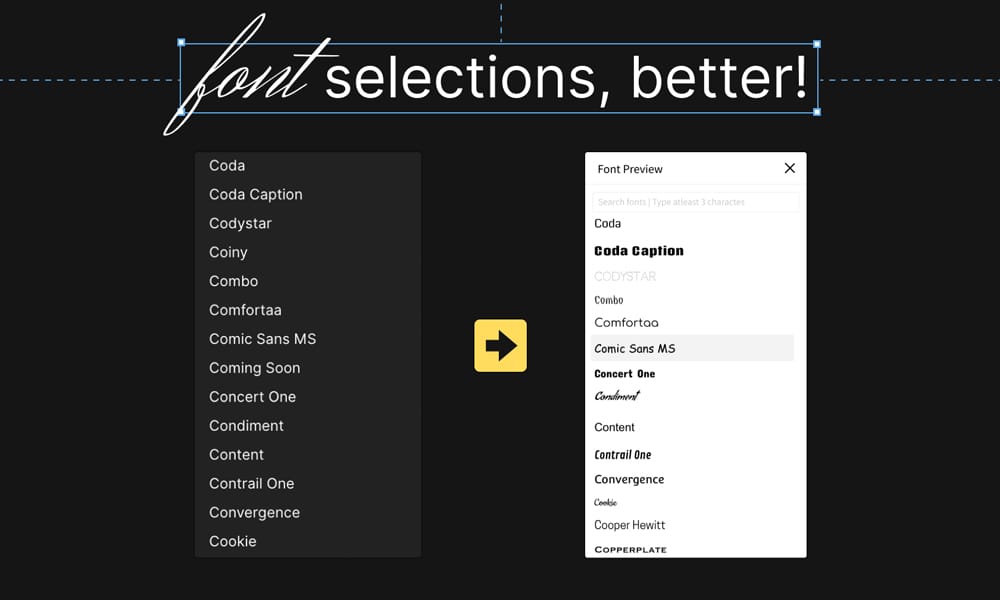
Task: Click the selected text frame headline
Action: pos(500,76)
